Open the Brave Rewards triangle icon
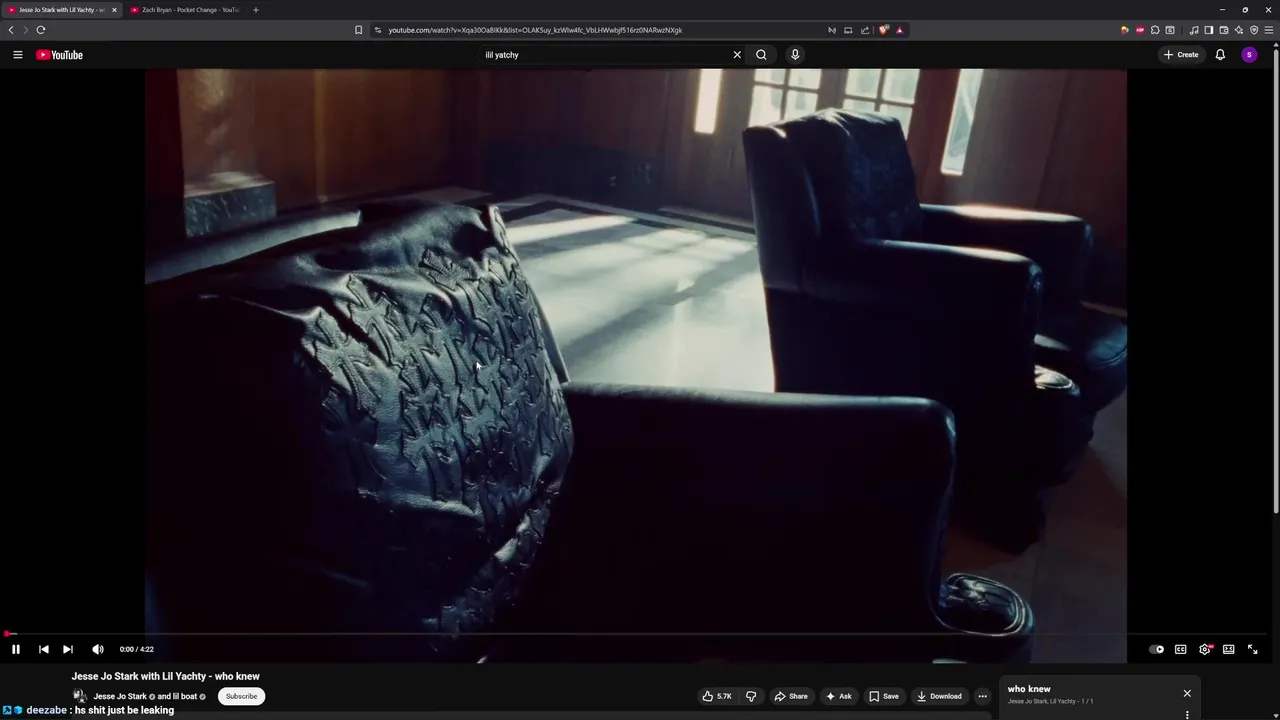 [x=900, y=30]
